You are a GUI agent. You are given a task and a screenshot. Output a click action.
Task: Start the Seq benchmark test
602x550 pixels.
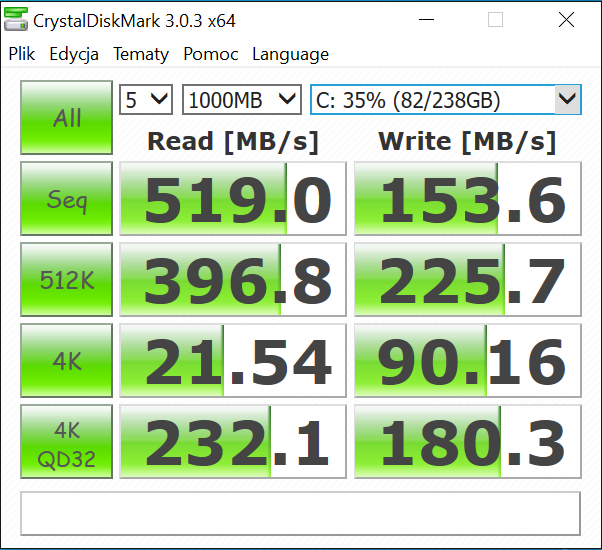tap(66, 198)
